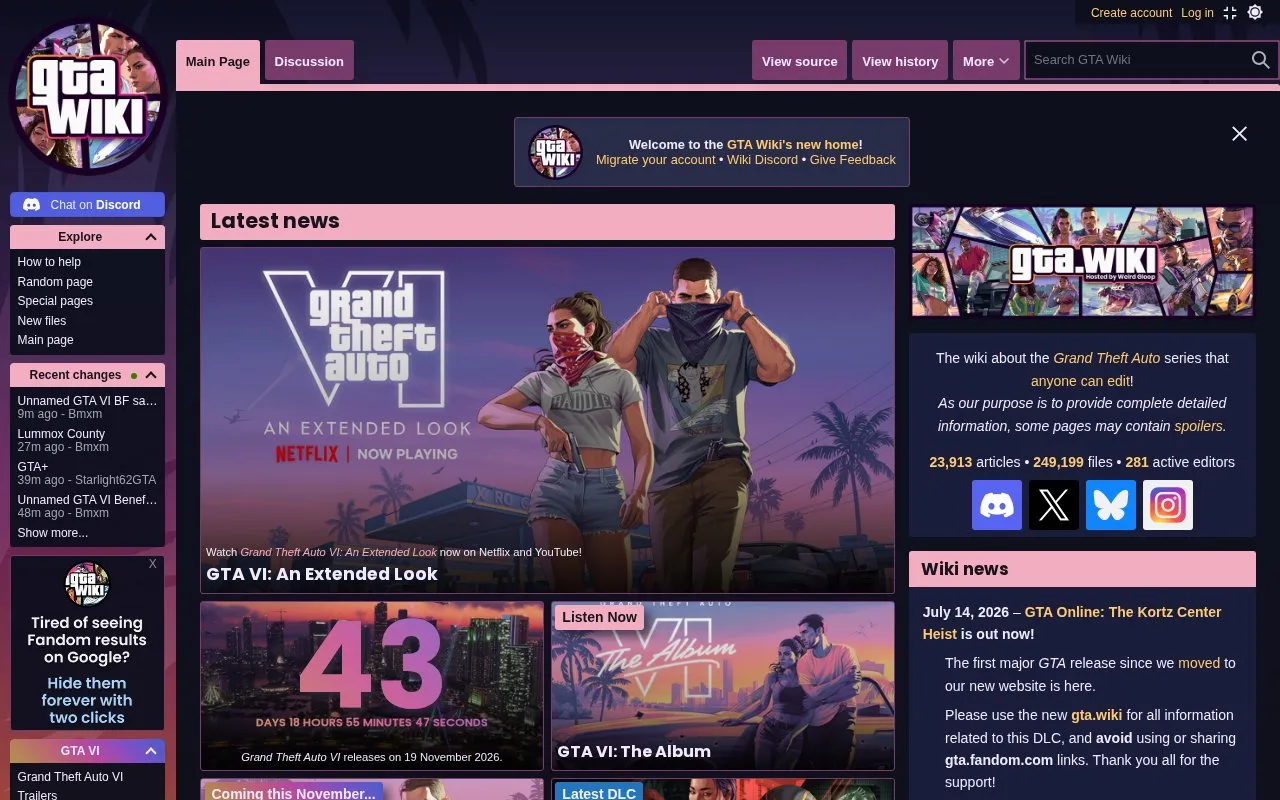Image resolution: width=1280 pixels, height=800 pixels.
Task: Focus the Search GTA Wiki field
Action: 1137,60
